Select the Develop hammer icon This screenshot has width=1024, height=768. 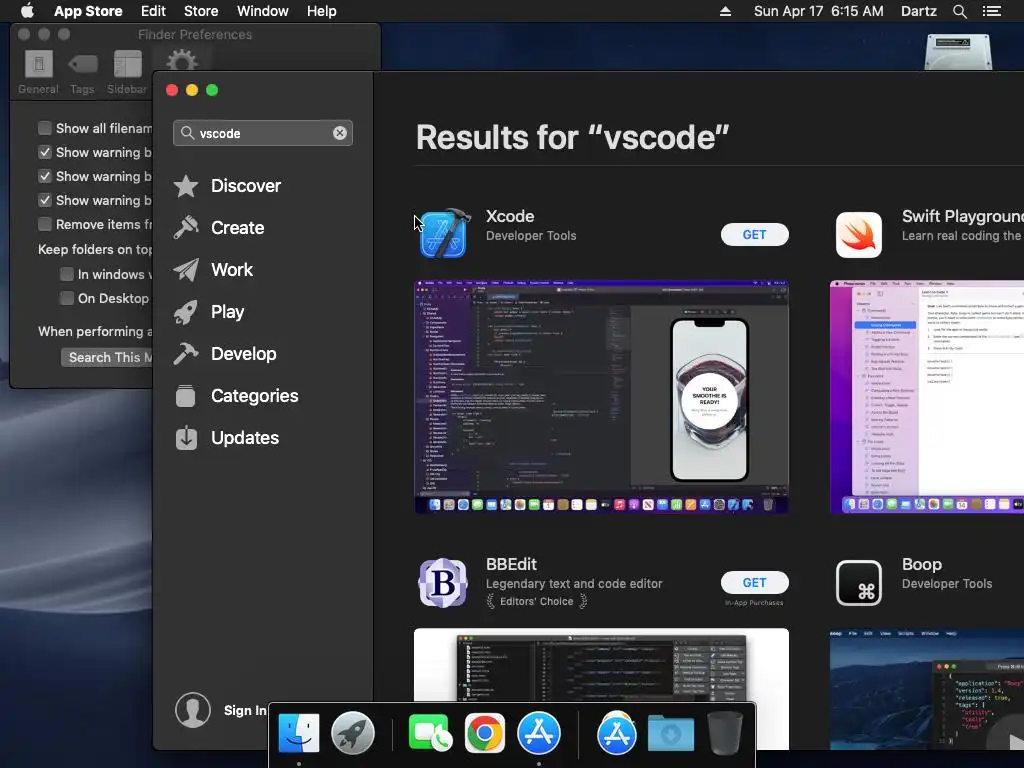point(186,354)
